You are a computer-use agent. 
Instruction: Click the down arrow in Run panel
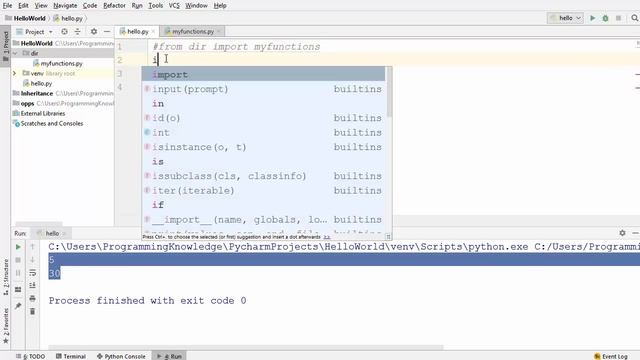pos(33,260)
